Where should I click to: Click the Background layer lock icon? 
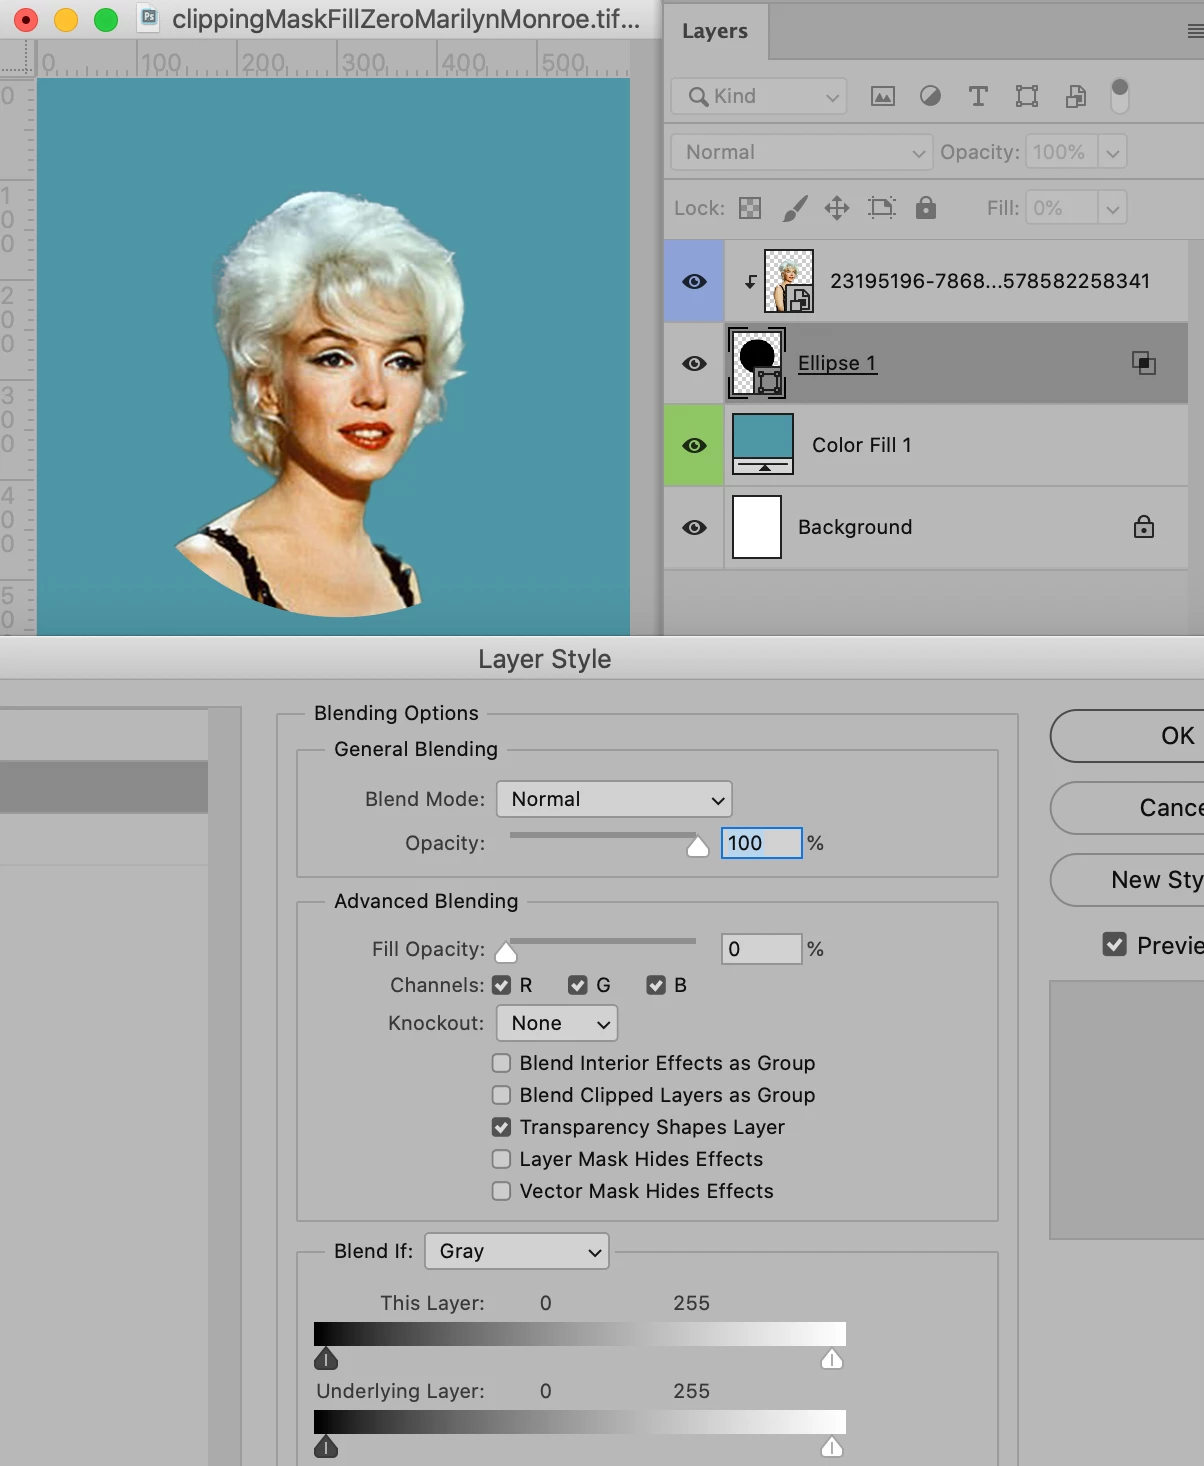(1144, 527)
